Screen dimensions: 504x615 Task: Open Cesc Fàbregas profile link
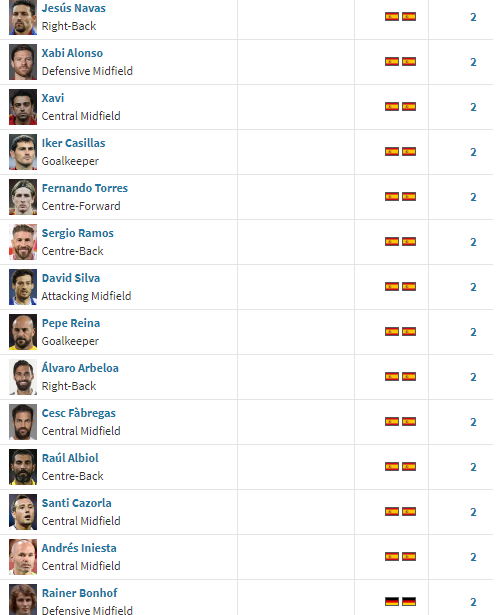79,413
